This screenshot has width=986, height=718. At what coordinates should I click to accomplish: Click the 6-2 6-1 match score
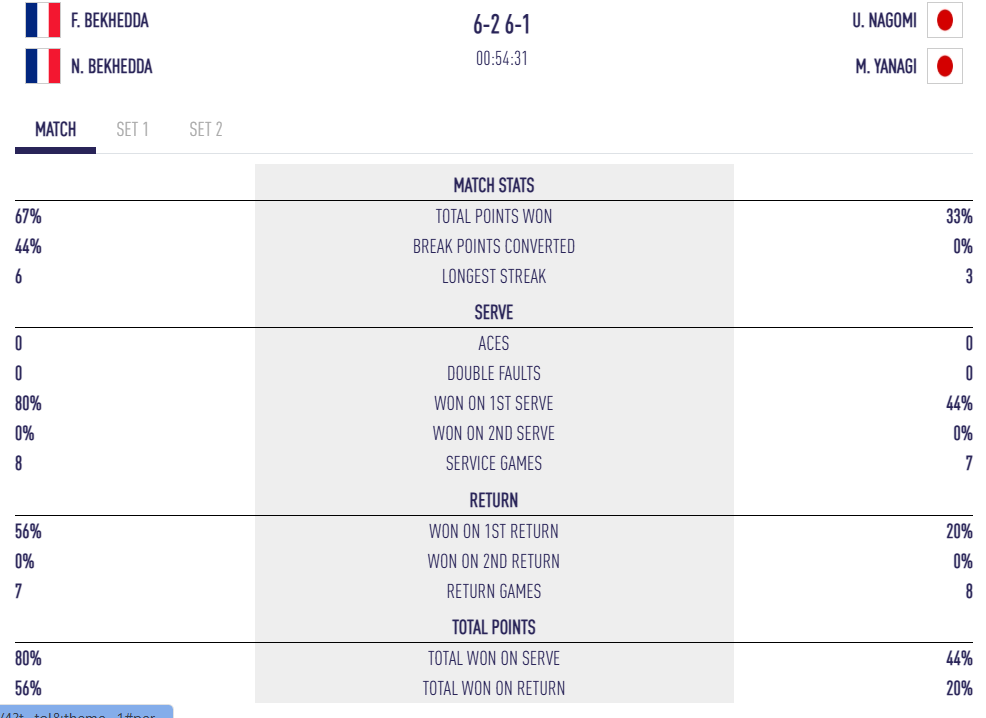[x=501, y=25]
